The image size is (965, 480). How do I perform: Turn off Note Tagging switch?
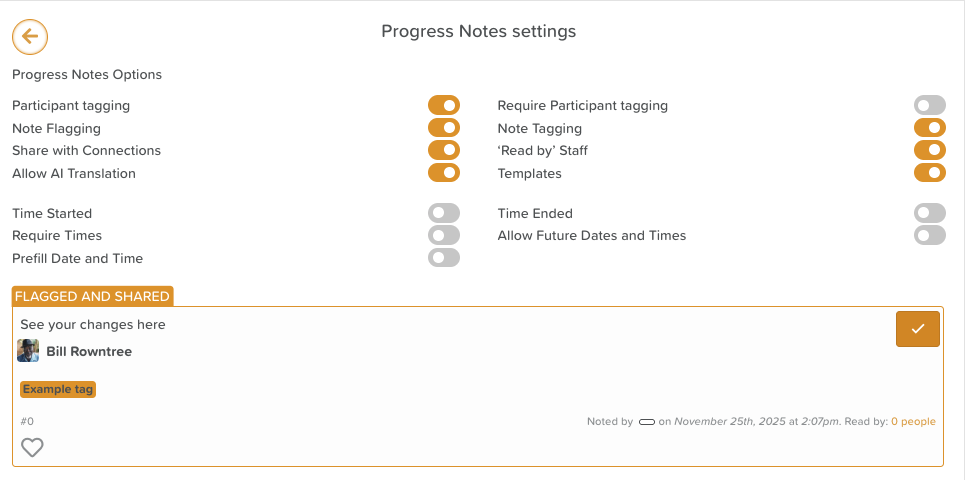coord(929,128)
